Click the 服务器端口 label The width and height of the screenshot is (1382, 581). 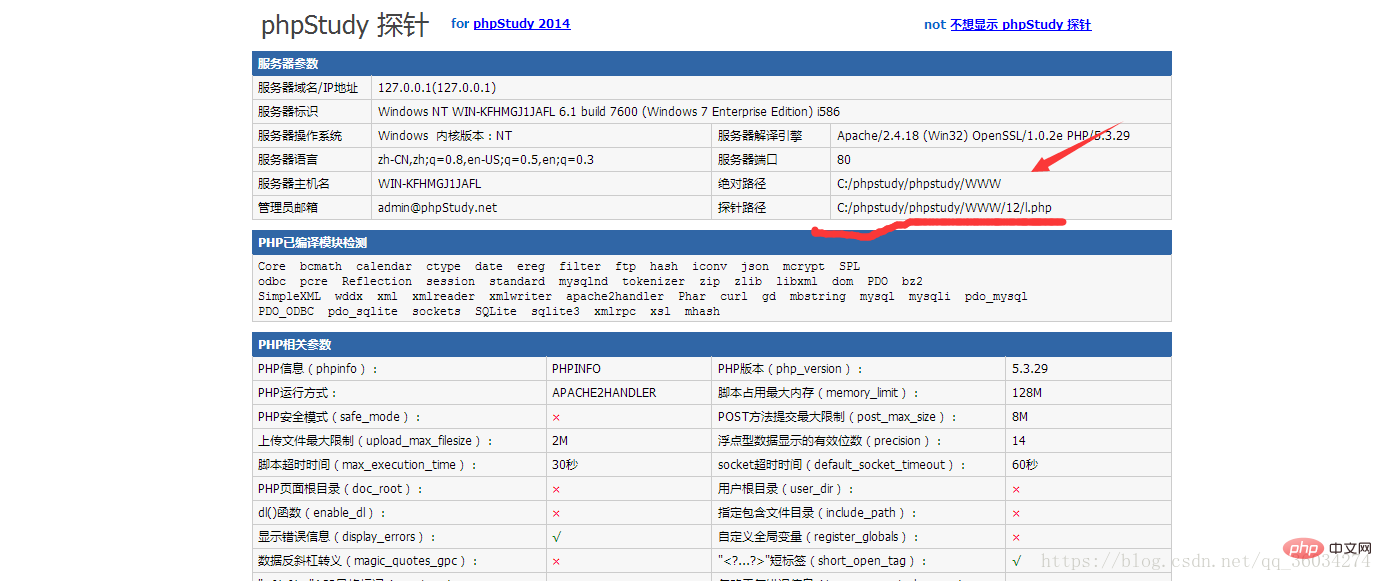point(748,160)
